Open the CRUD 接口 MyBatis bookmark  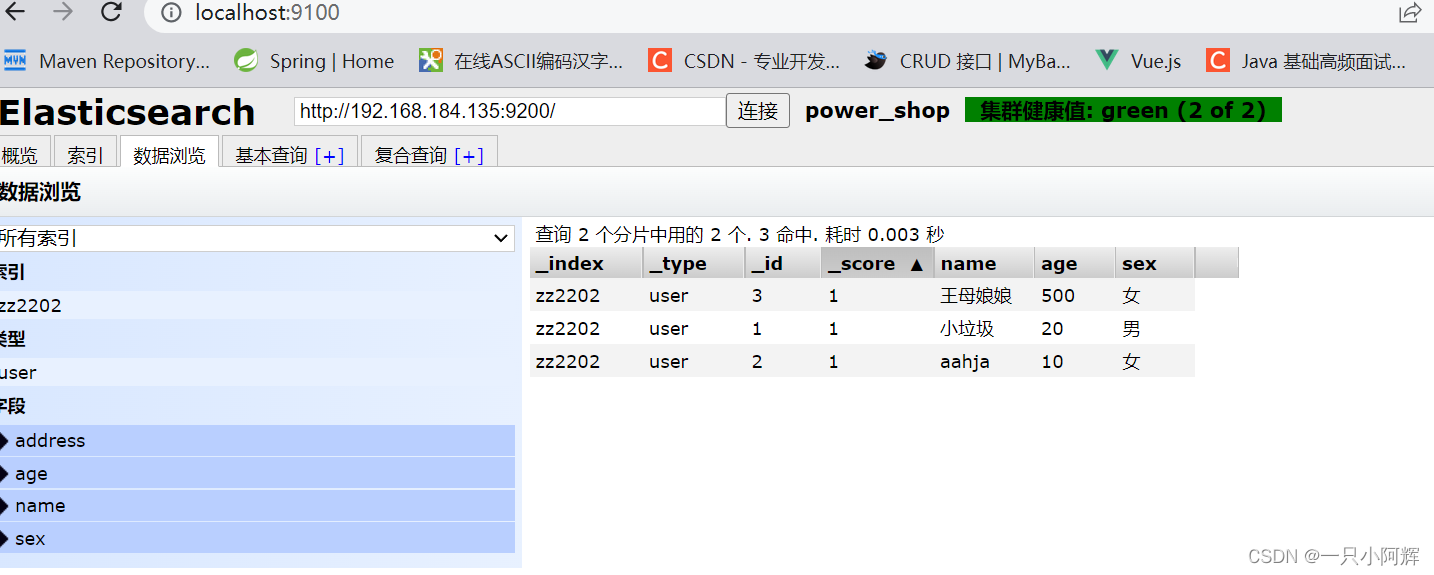tap(968, 61)
